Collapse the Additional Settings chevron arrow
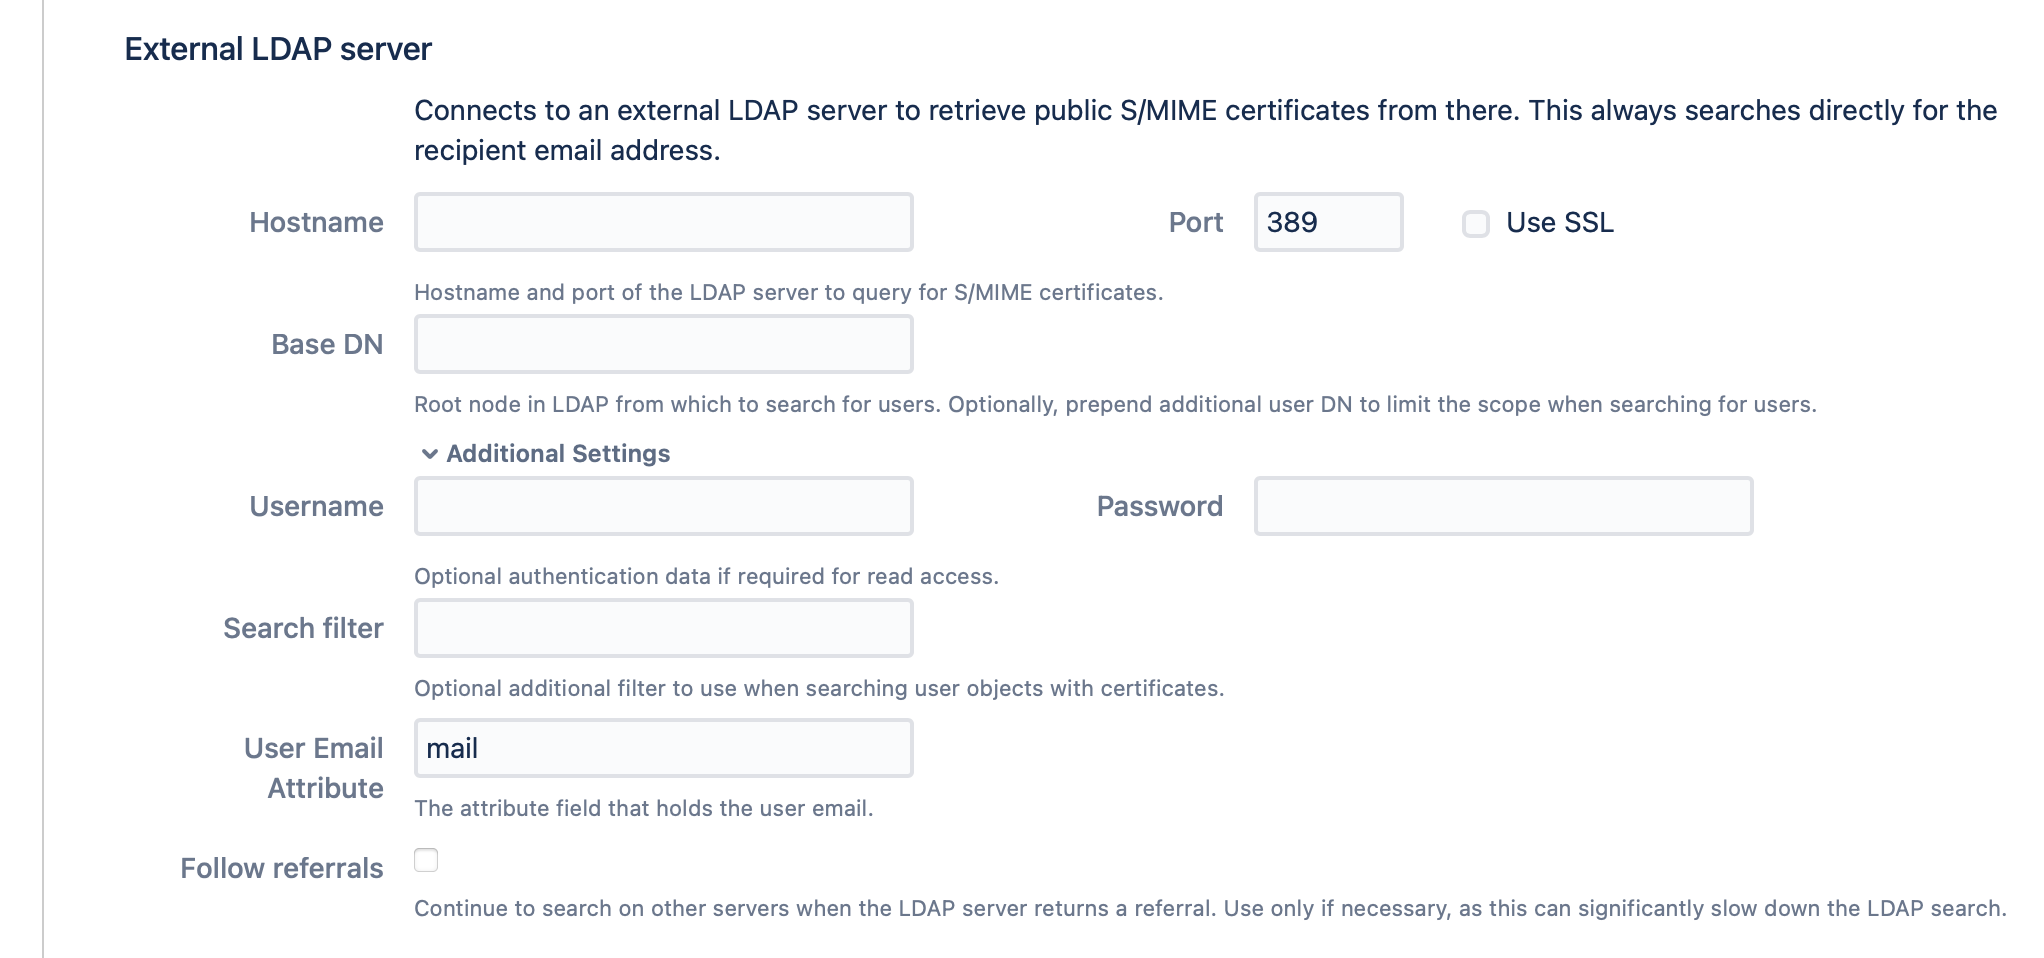The image size is (2044, 958). 429,454
